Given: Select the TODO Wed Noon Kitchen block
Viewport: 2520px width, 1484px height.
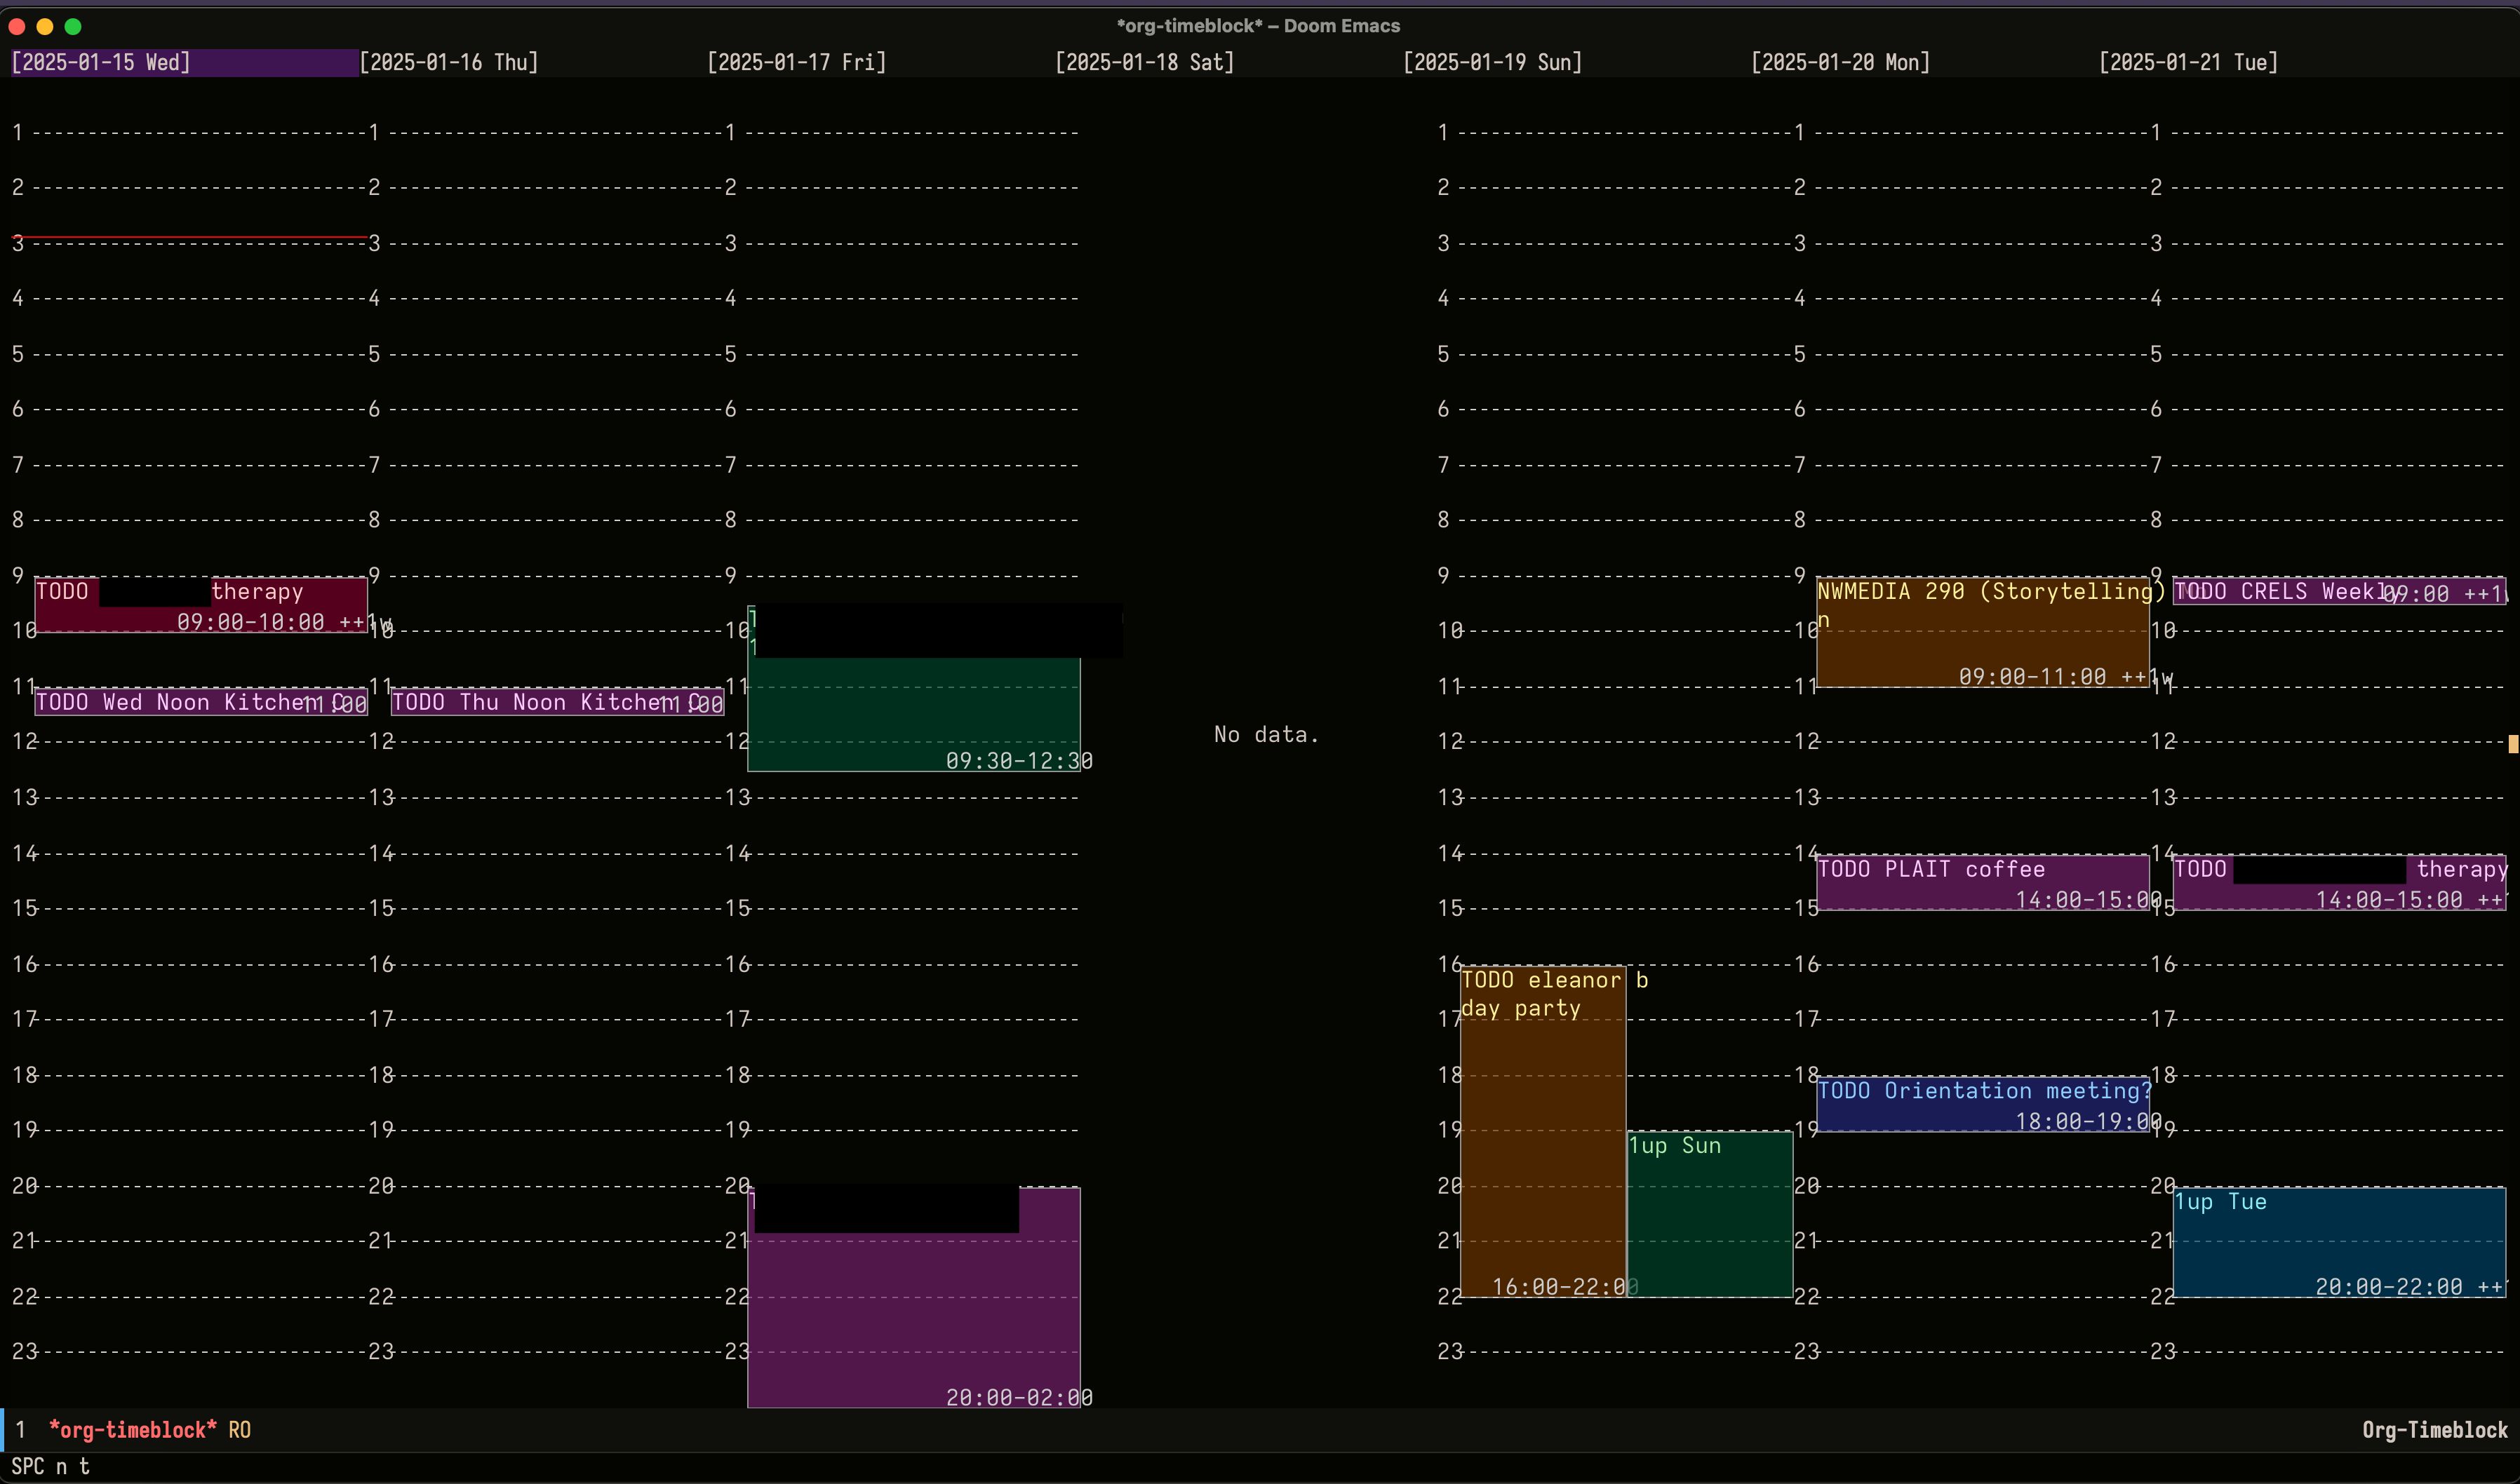Looking at the screenshot, I should [x=200, y=702].
